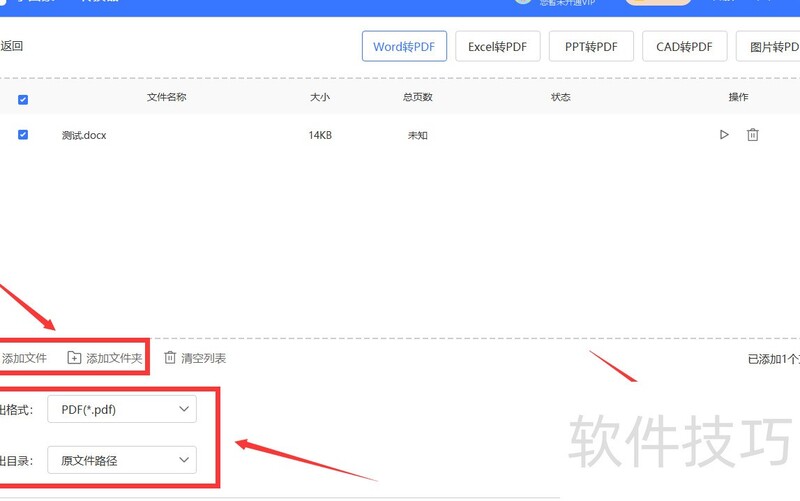Delete 测试.docx using the row trash icon
Image resolution: width=800 pixels, height=501 pixels.
pos(753,135)
